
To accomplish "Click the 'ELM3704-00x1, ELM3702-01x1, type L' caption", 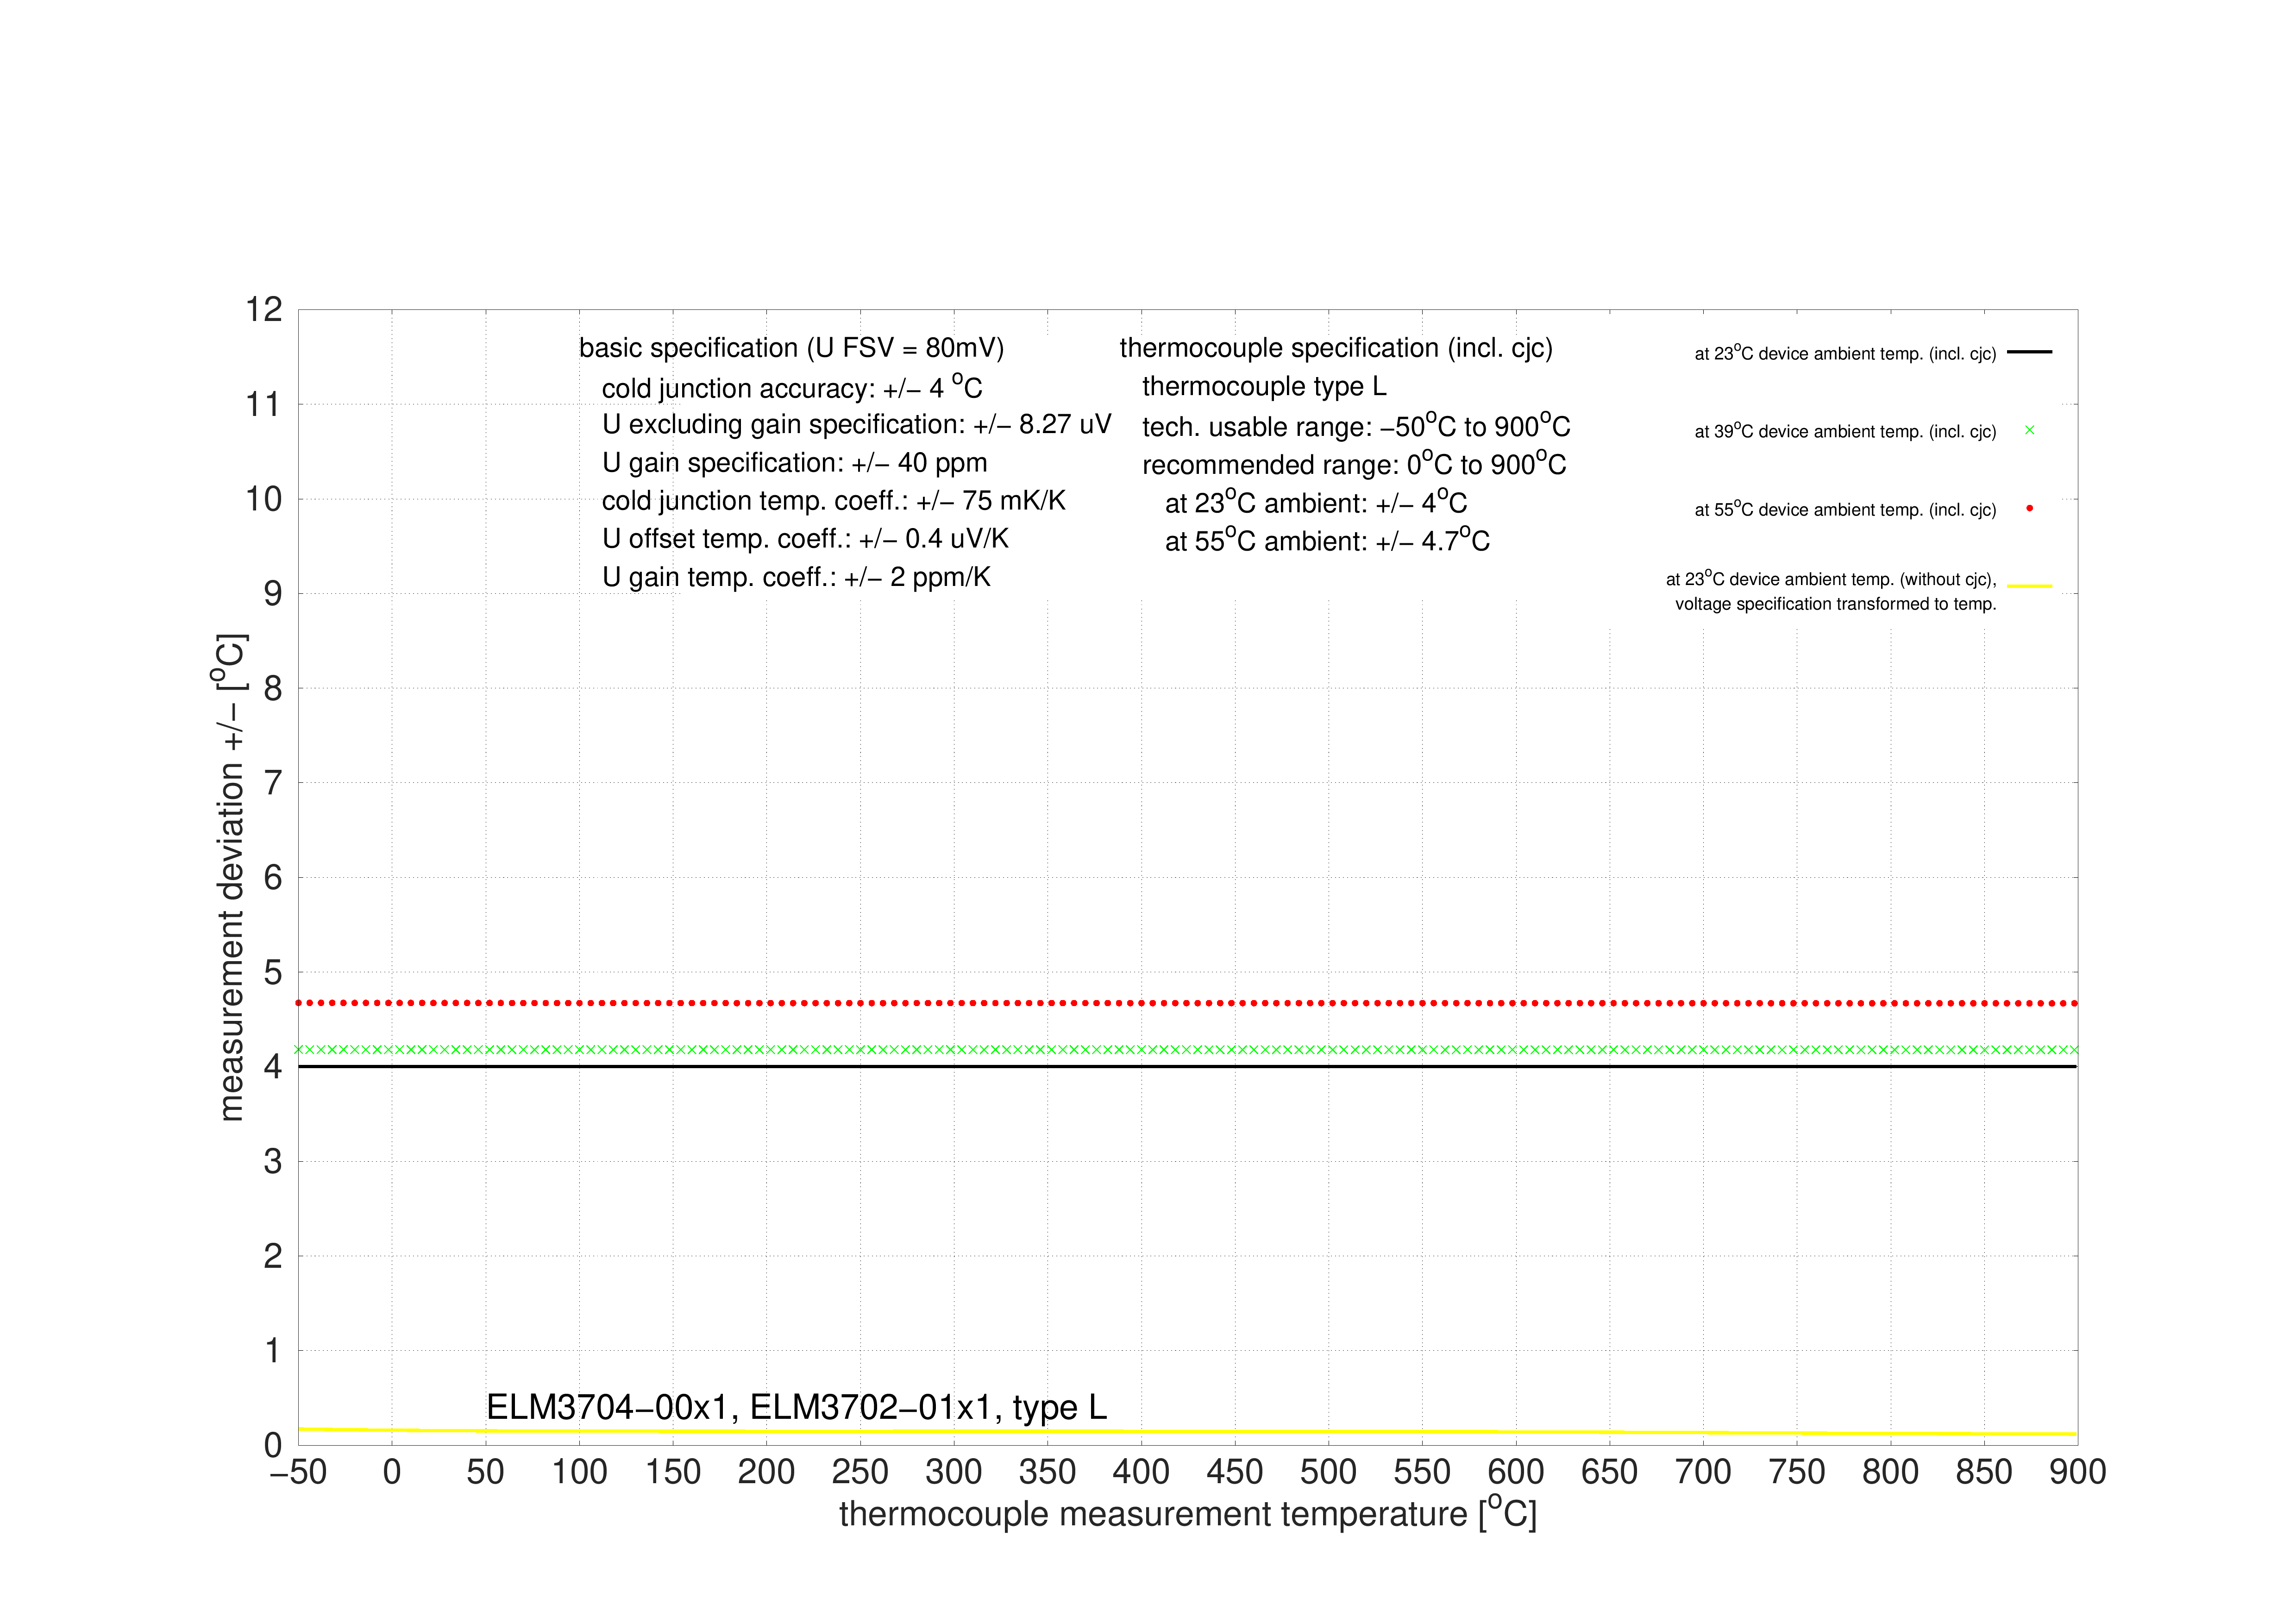I will coord(796,1407).
